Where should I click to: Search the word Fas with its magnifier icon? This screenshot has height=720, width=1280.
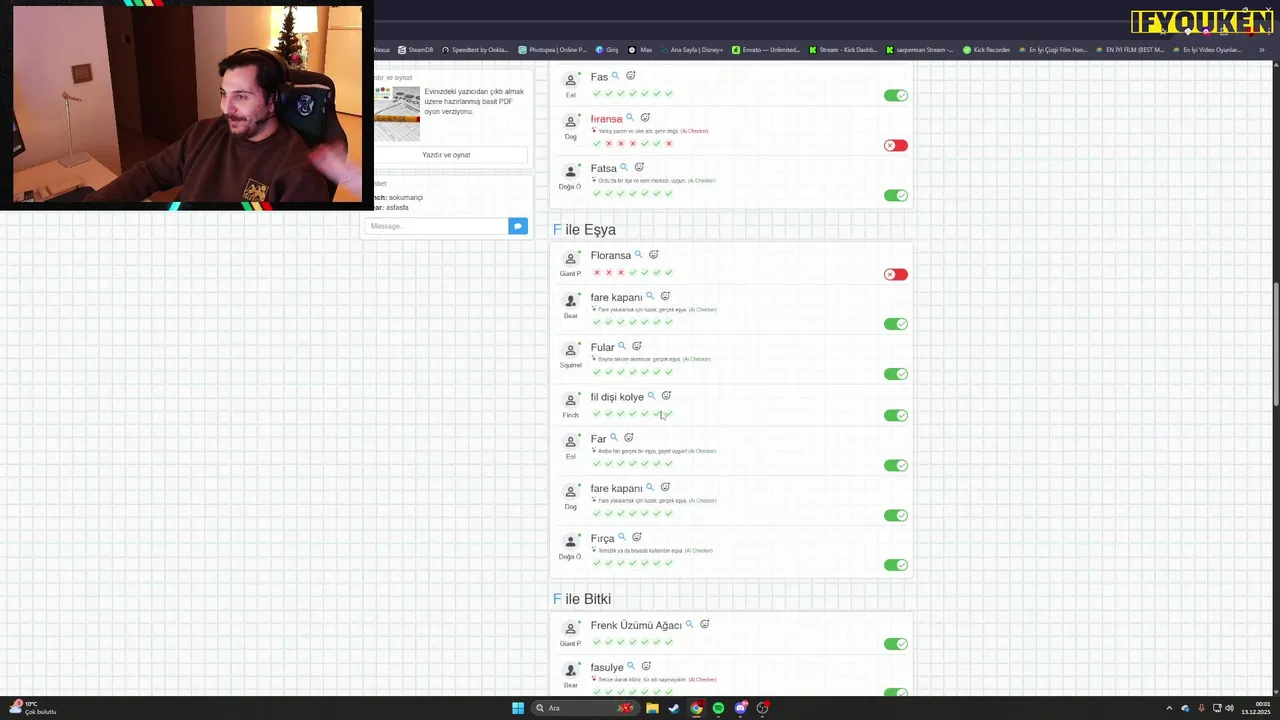click(x=616, y=76)
